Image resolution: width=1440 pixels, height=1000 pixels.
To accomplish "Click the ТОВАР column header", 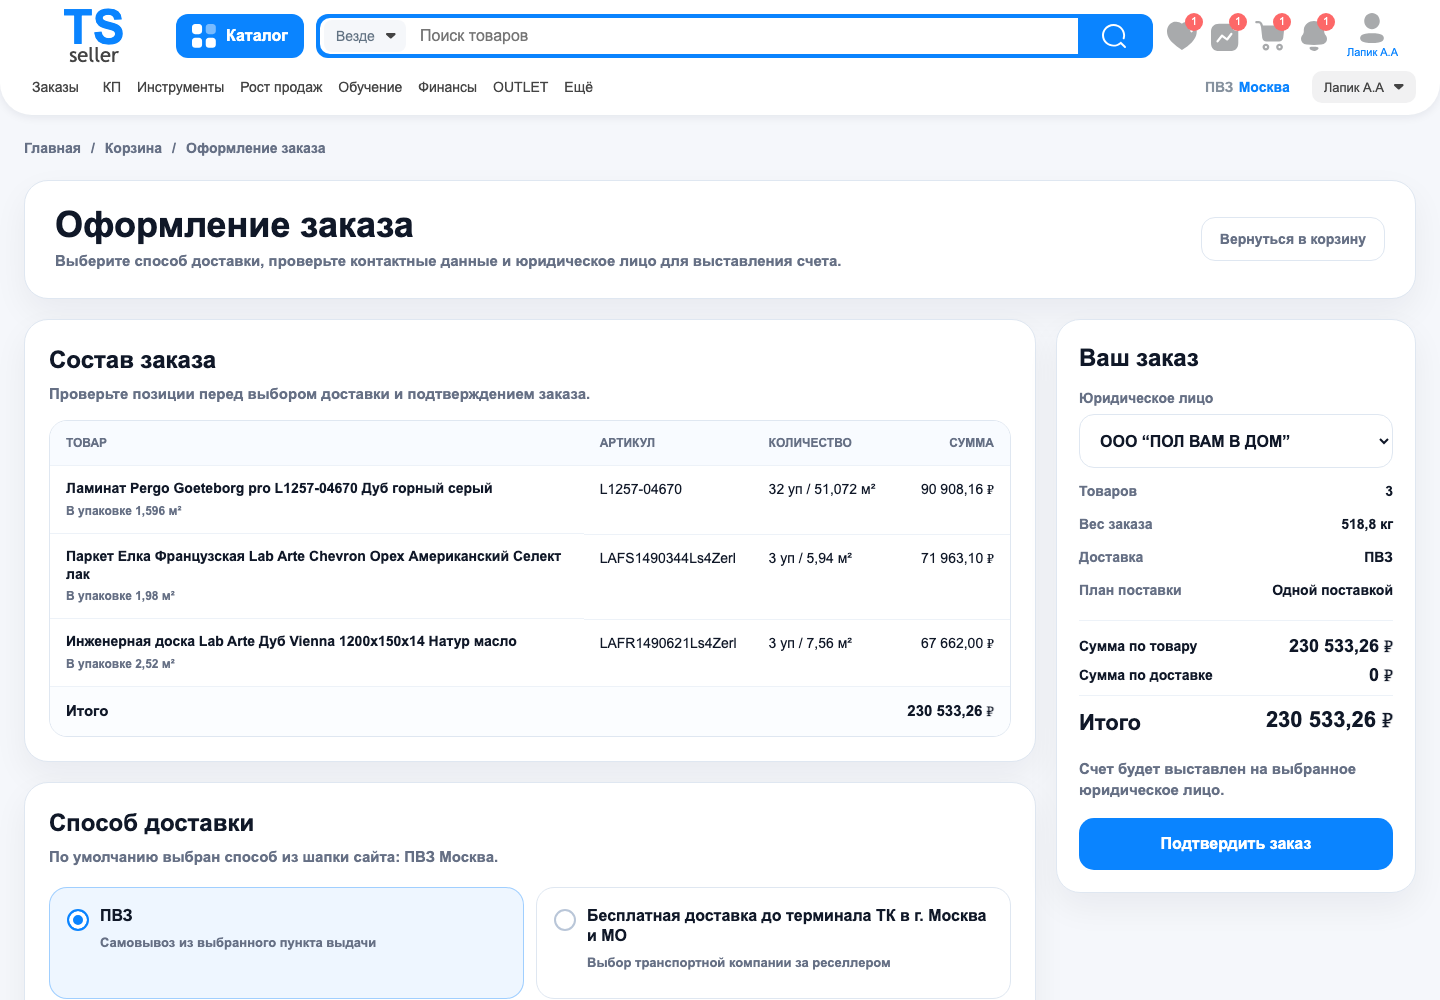I will pos(86,443).
